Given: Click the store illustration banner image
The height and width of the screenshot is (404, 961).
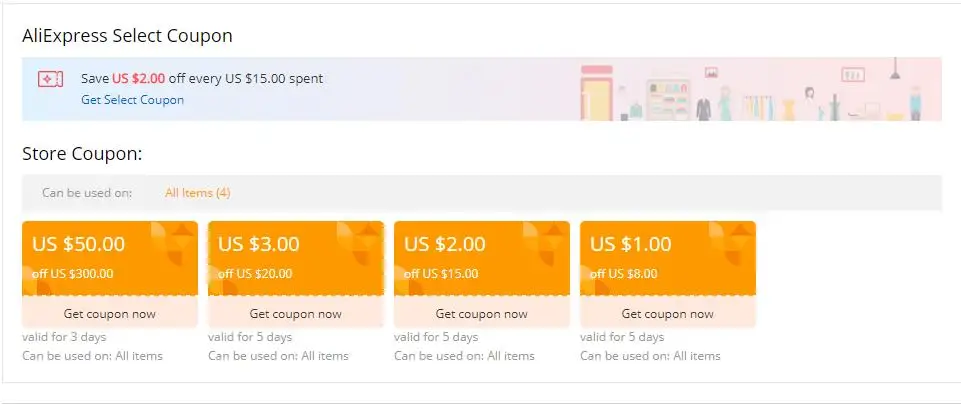Looking at the screenshot, I should (760, 90).
